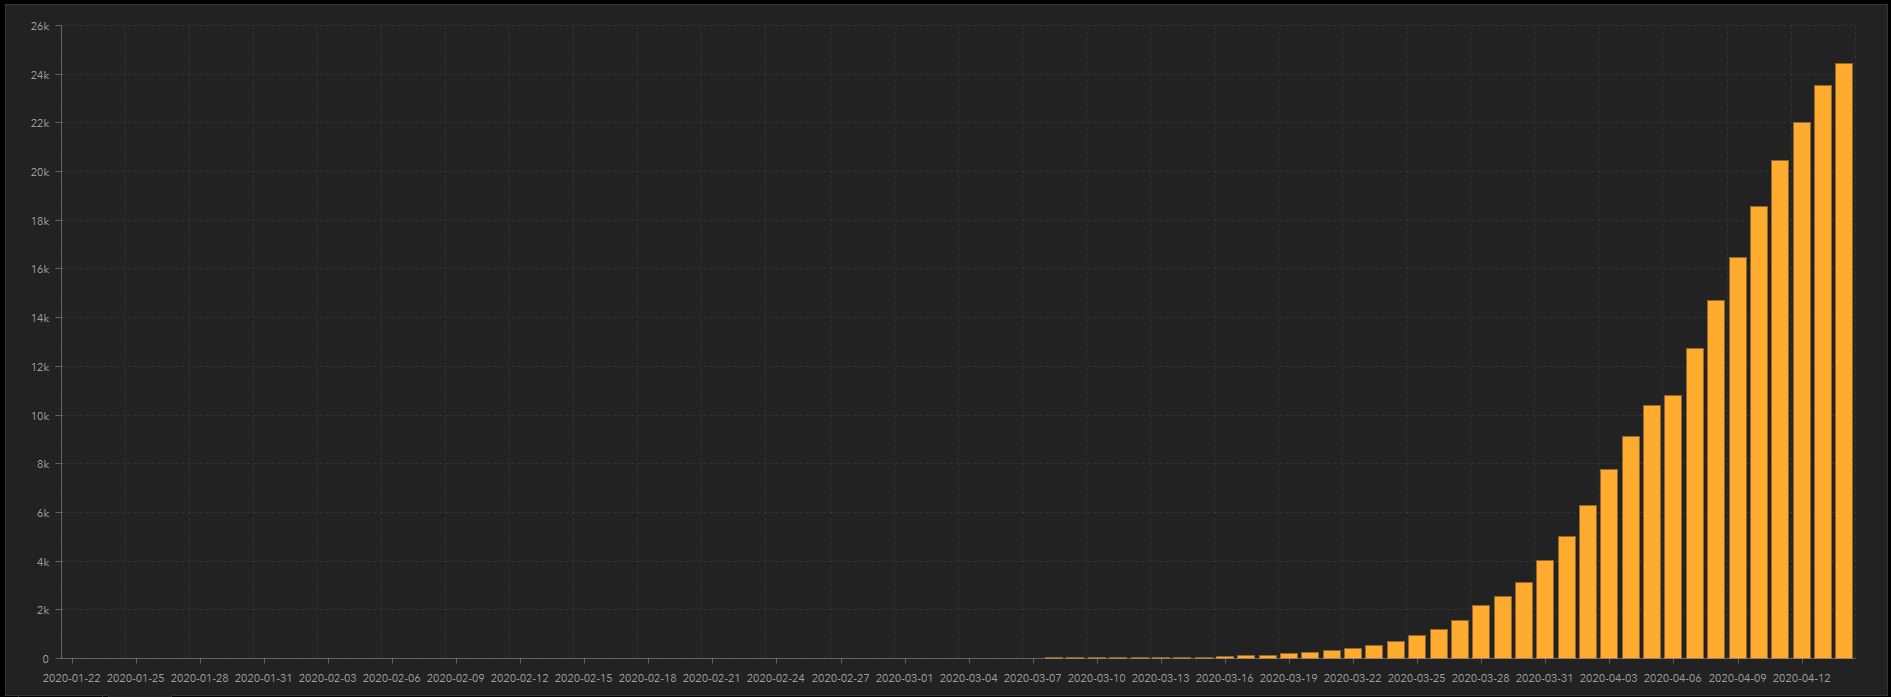
Task: Select the 2020-04-09 bar in chart
Action: (x=1737, y=458)
